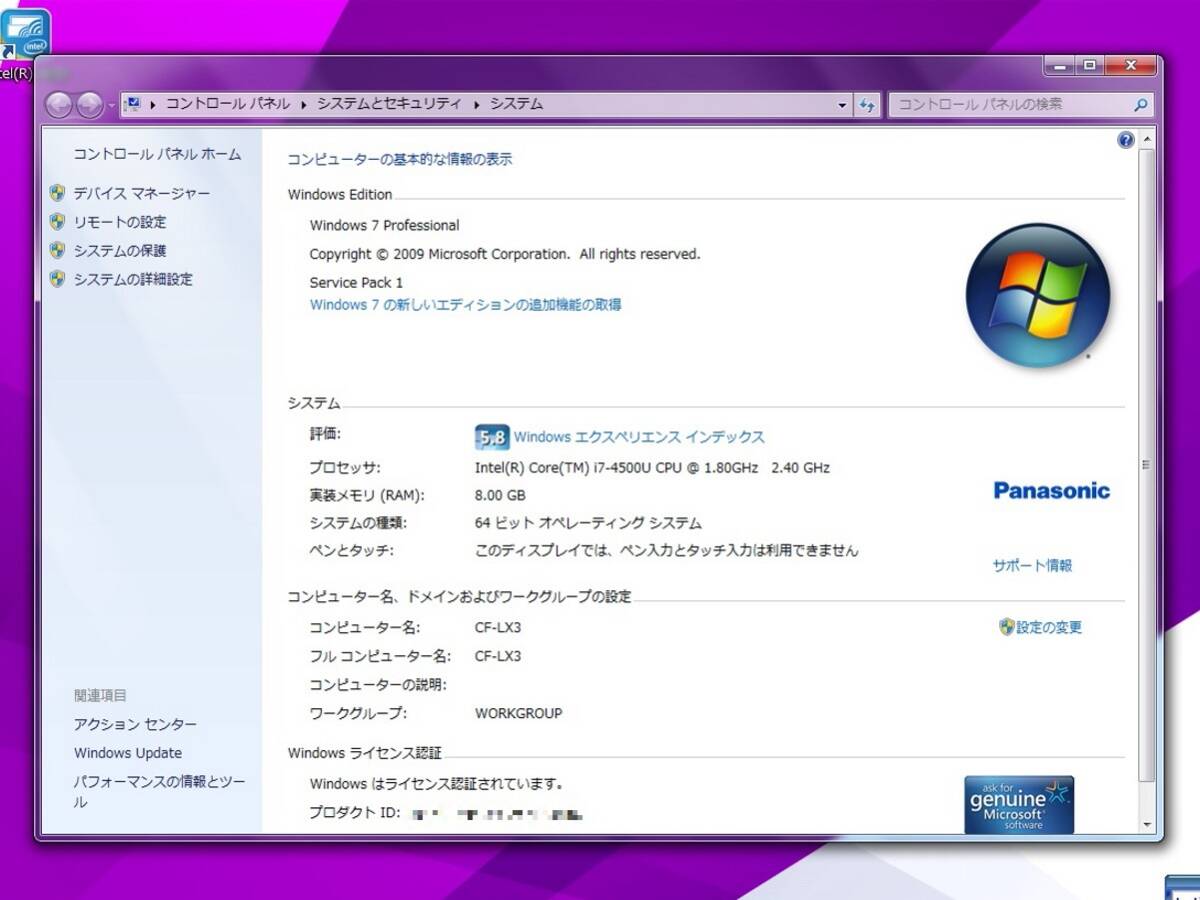This screenshot has width=1200, height=900.
Task: Expand the arrow after コントロール パネル breadcrumb
Action: [x=304, y=104]
